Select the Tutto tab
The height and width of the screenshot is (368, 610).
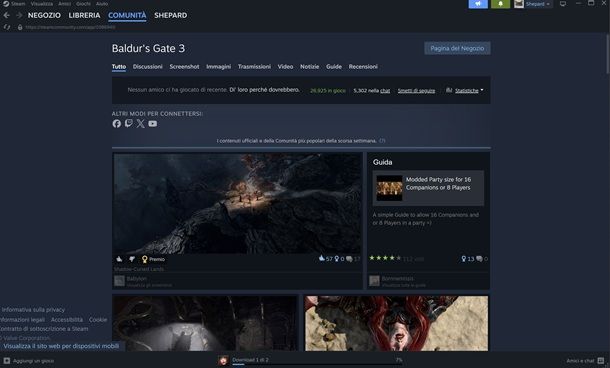click(x=119, y=67)
